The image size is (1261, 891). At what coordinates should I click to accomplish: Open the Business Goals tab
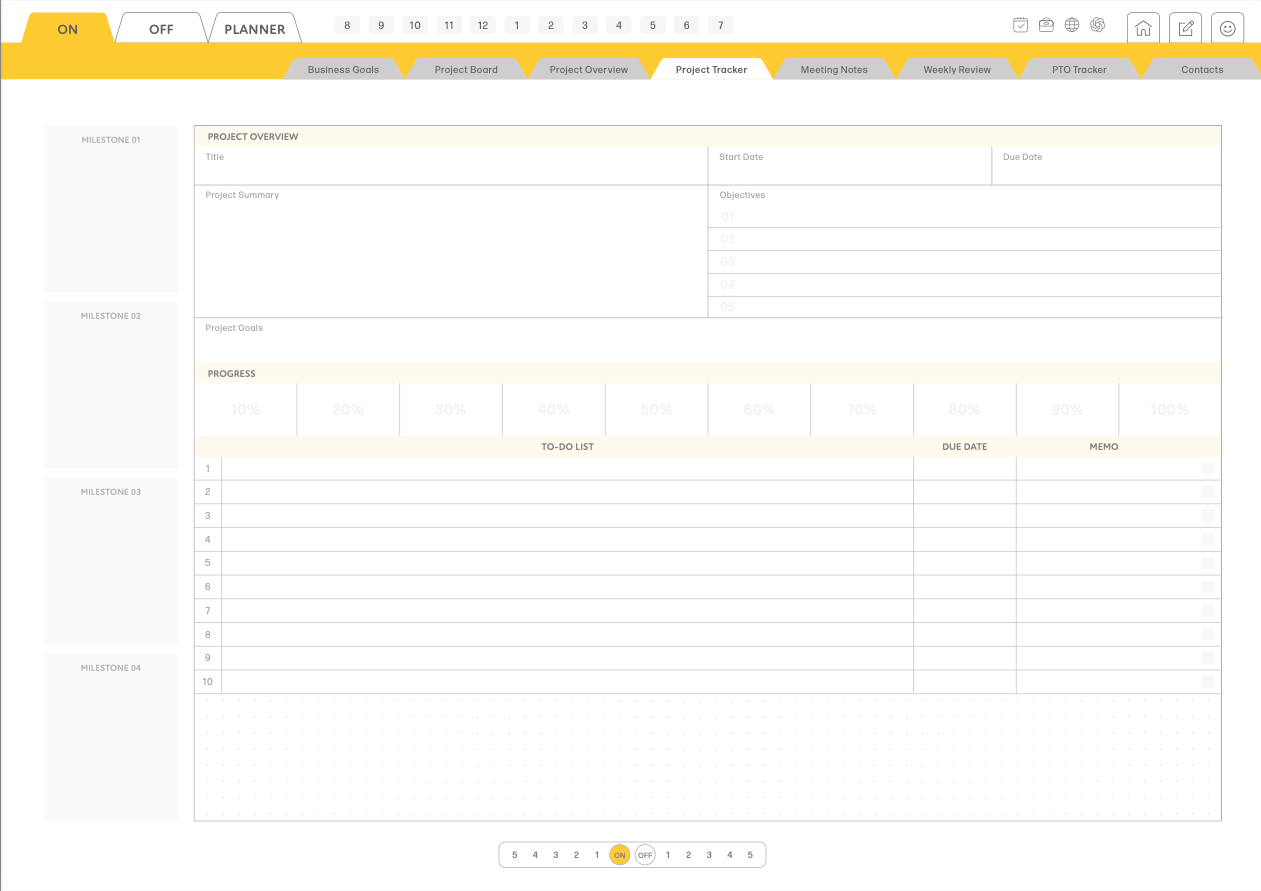coord(343,70)
